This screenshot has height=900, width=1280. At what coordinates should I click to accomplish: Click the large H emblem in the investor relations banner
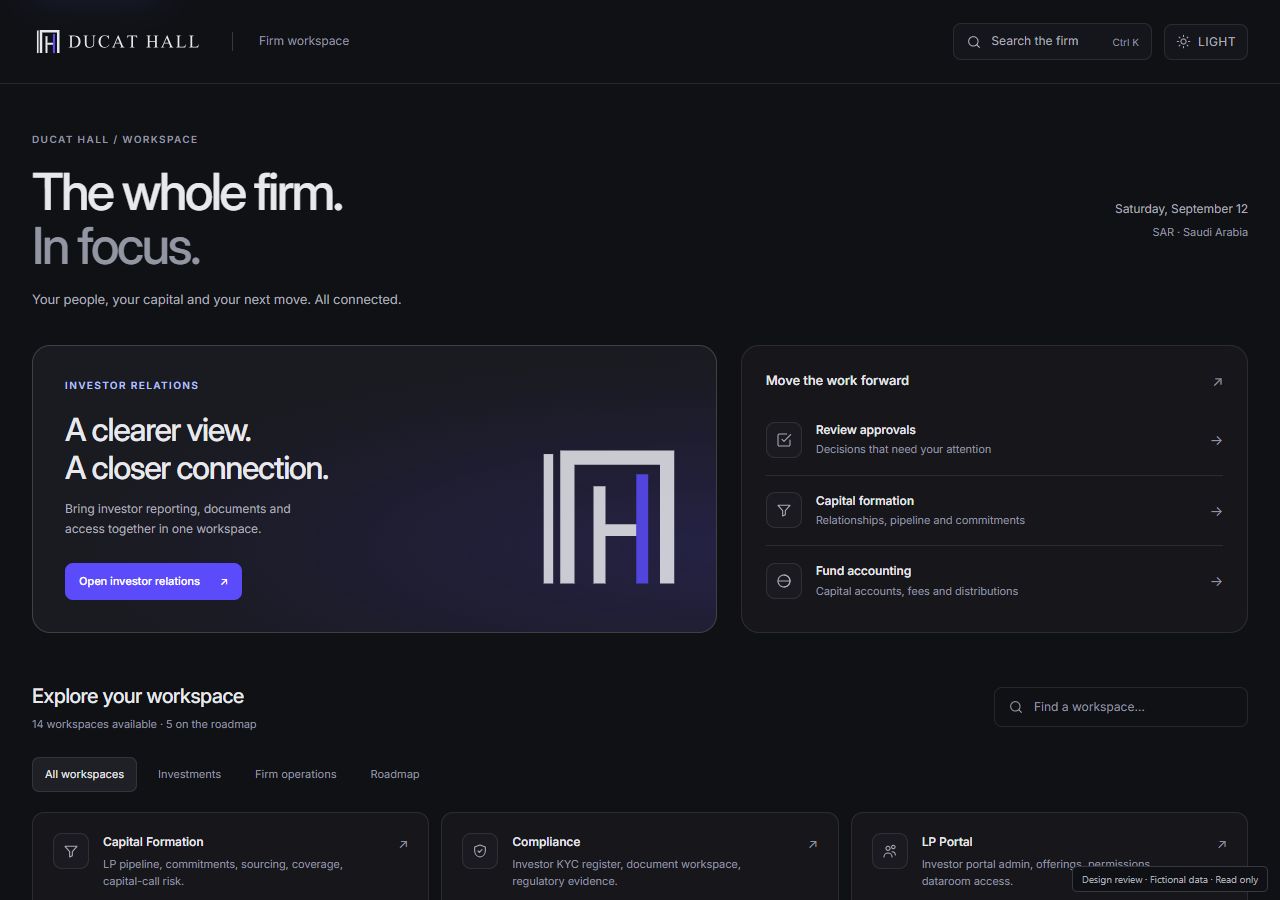pyautogui.click(x=608, y=517)
